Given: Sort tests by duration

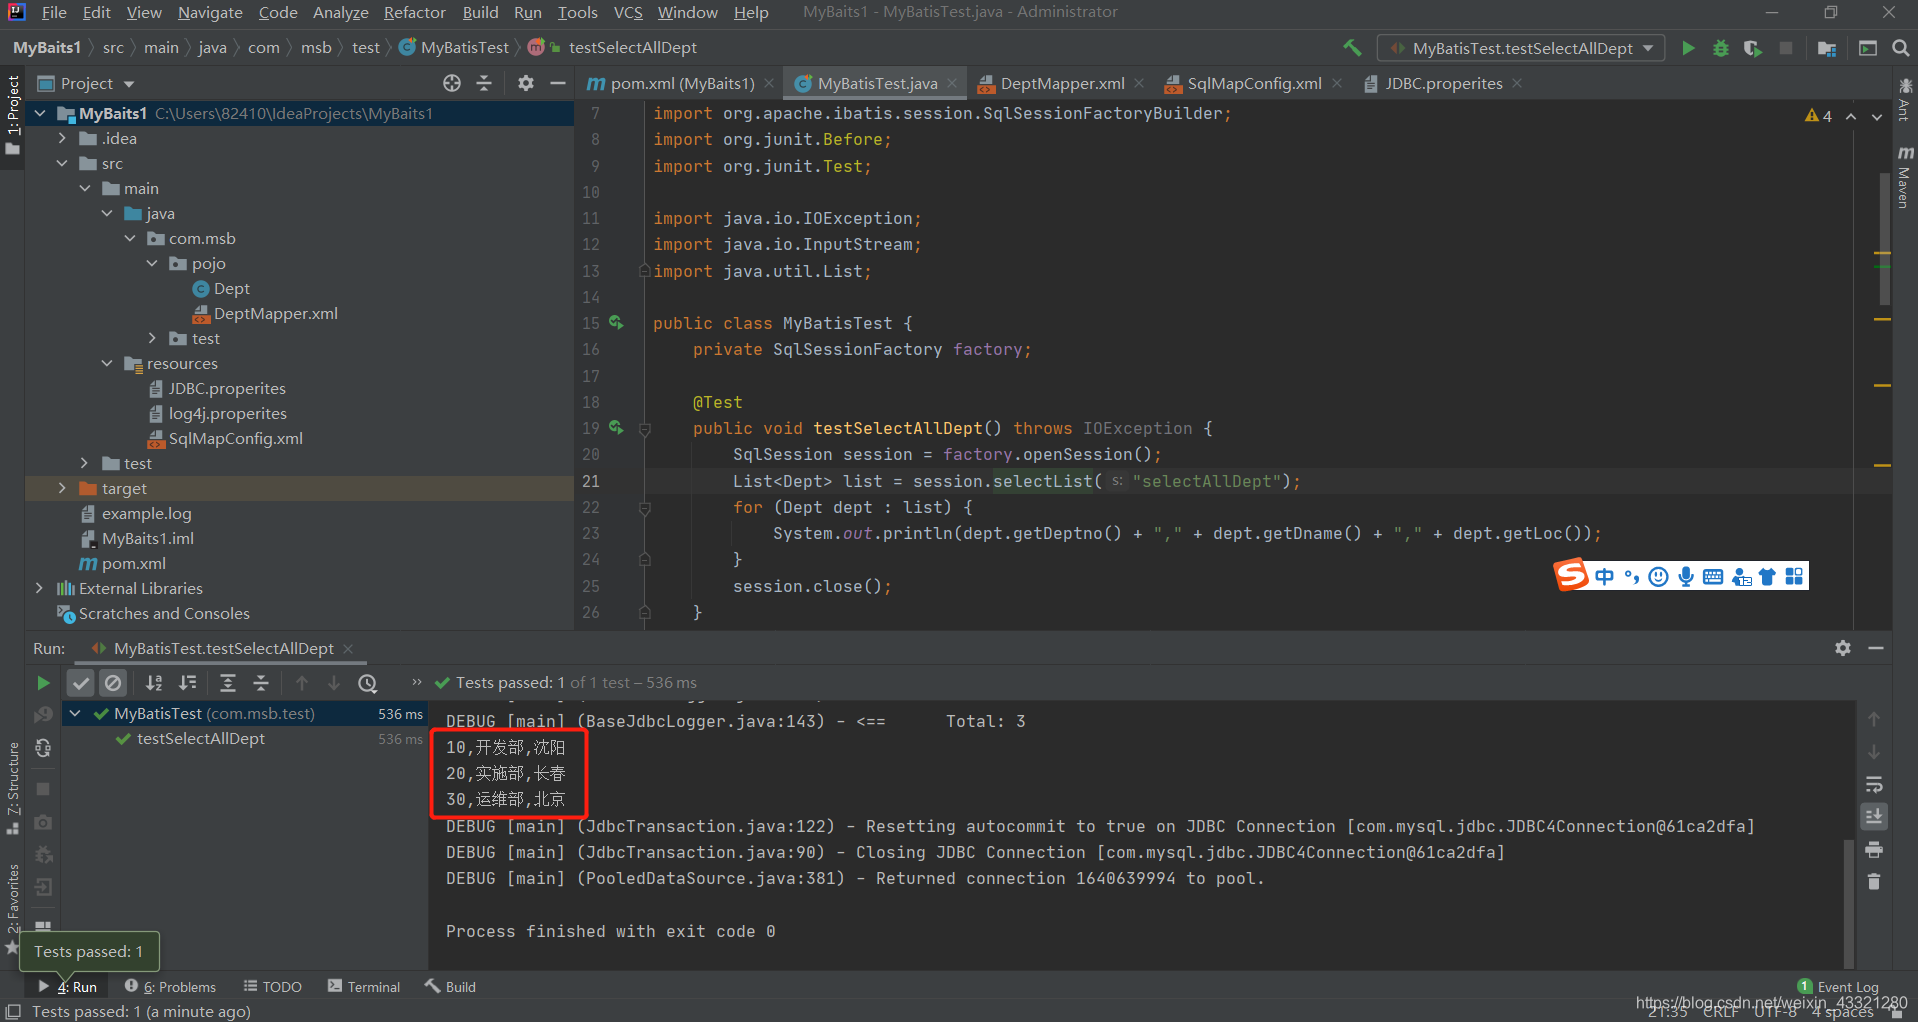Looking at the screenshot, I should [187, 683].
